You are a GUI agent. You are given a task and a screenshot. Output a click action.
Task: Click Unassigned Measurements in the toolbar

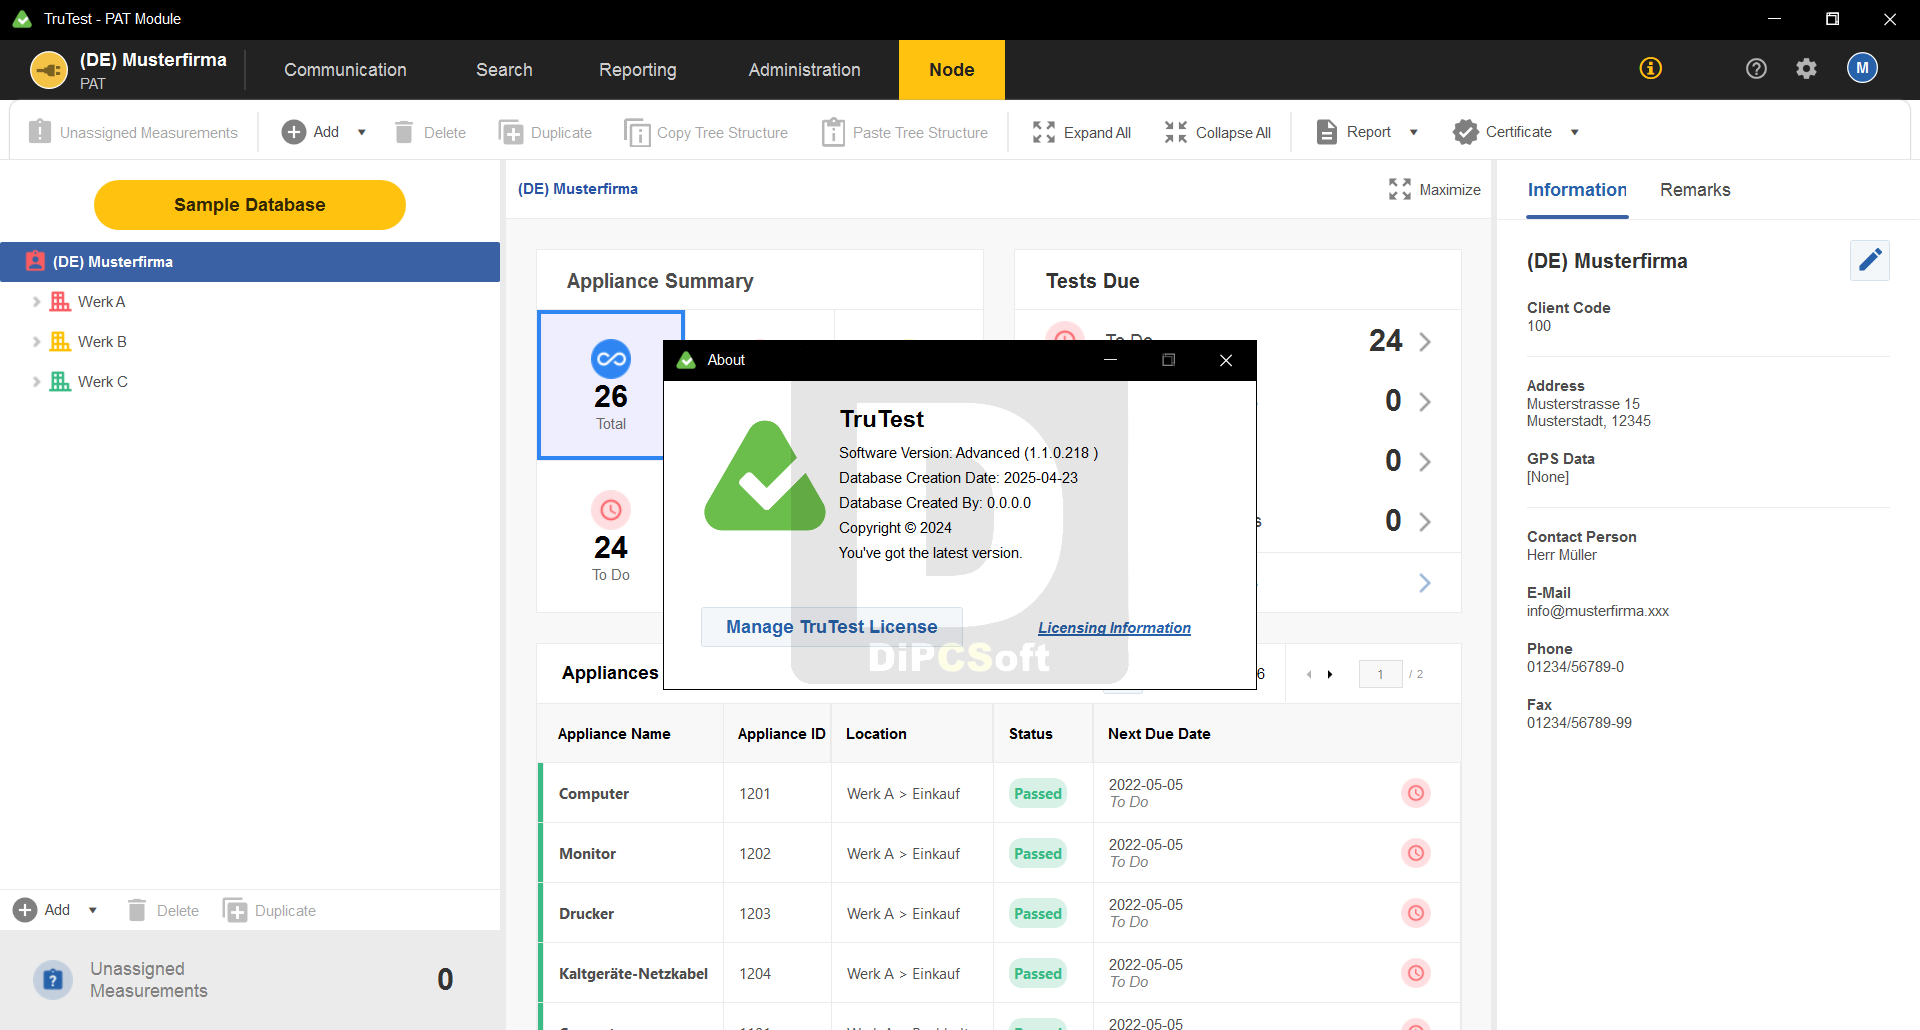(x=134, y=132)
